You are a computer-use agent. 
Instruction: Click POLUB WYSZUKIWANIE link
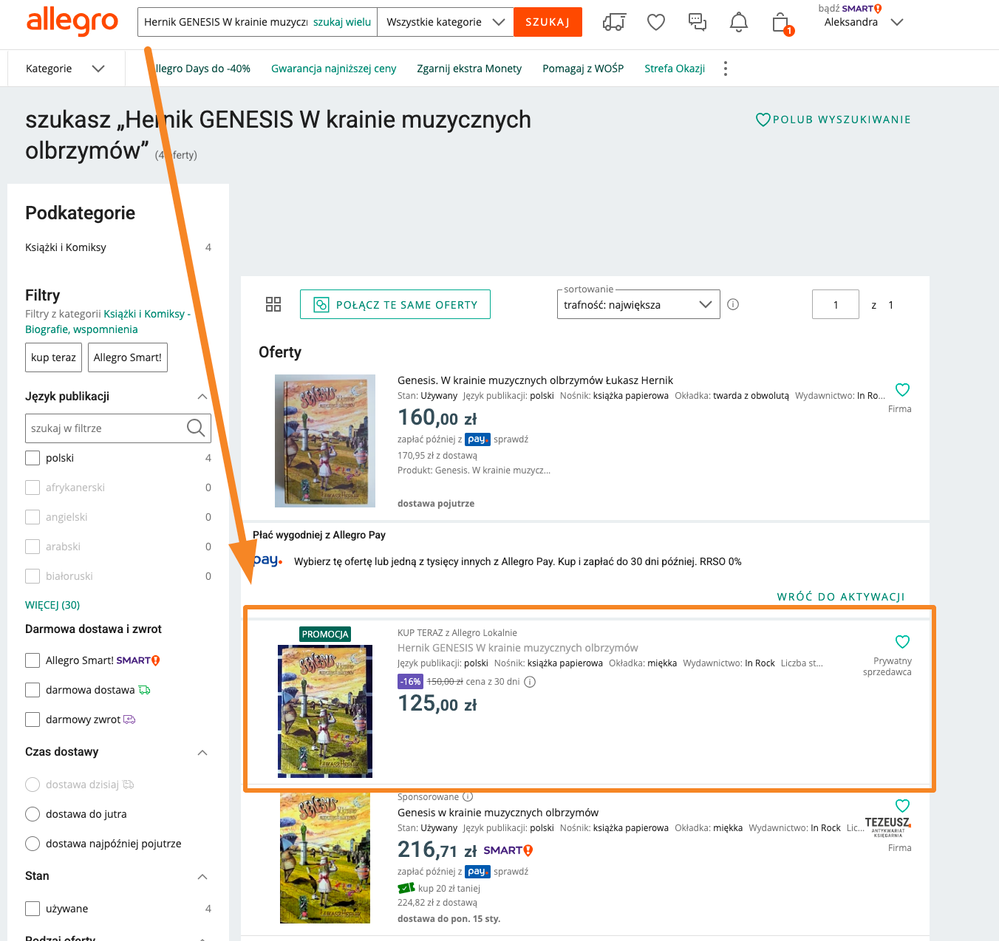coord(833,119)
